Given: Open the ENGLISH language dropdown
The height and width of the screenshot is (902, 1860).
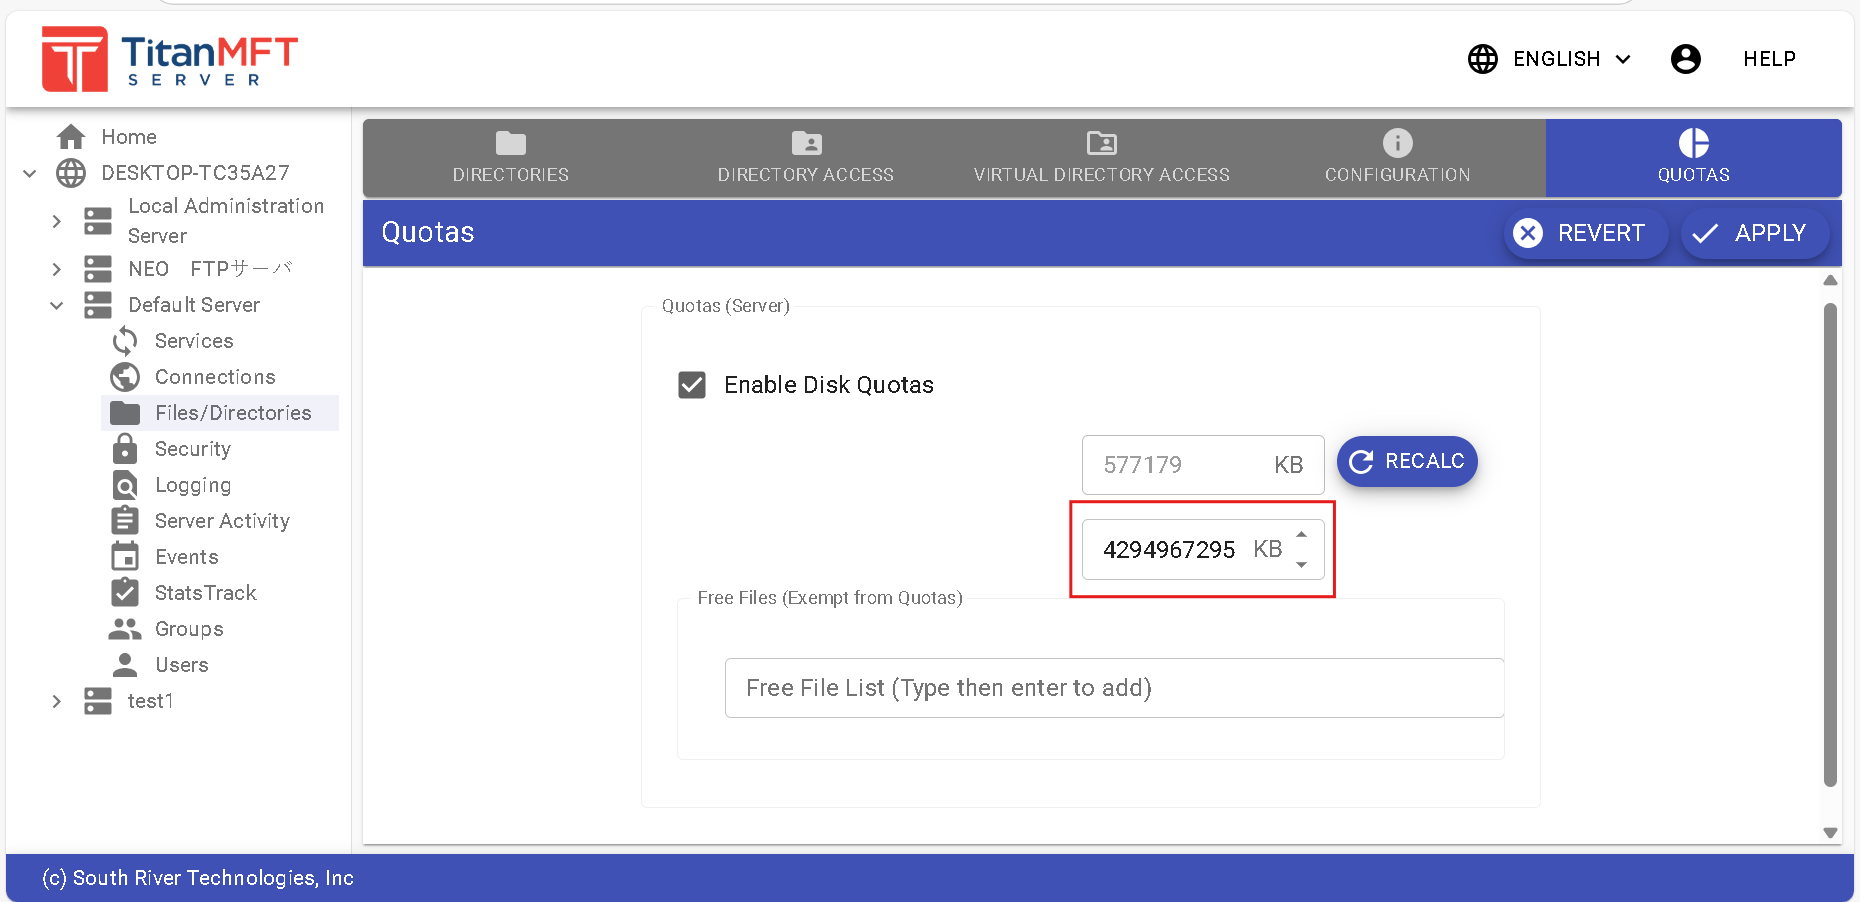Looking at the screenshot, I should (1550, 59).
